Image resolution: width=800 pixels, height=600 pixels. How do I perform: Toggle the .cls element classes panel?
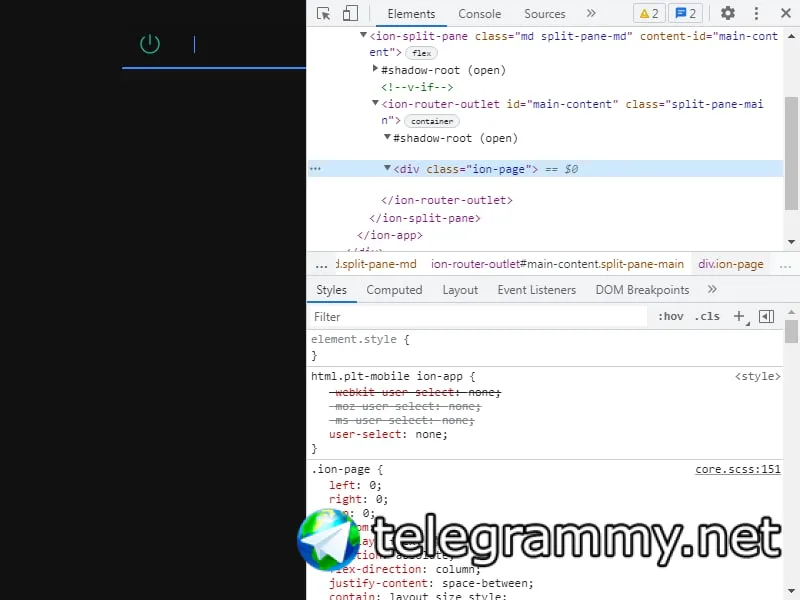(707, 317)
